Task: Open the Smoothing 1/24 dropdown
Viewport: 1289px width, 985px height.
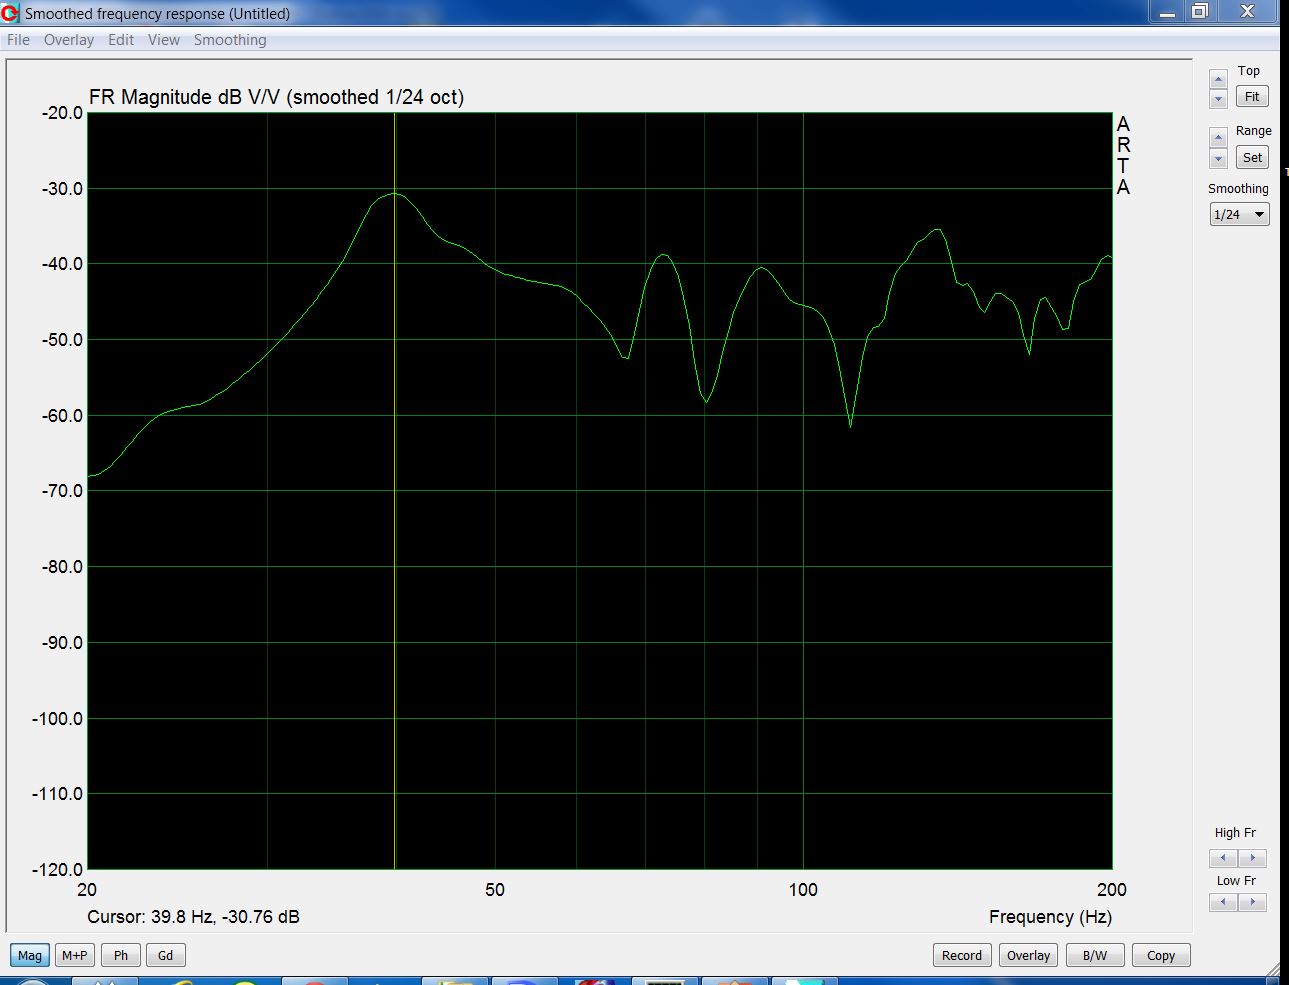Action: click(x=1239, y=214)
